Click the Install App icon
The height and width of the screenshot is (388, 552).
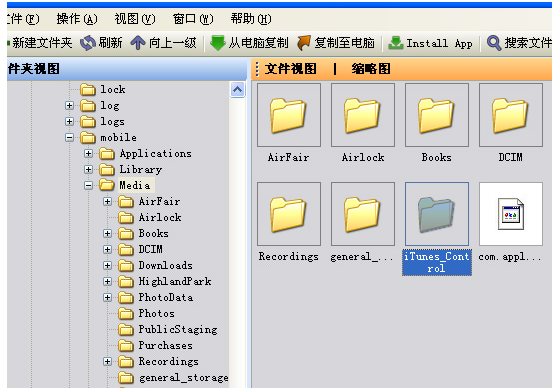click(x=396, y=43)
